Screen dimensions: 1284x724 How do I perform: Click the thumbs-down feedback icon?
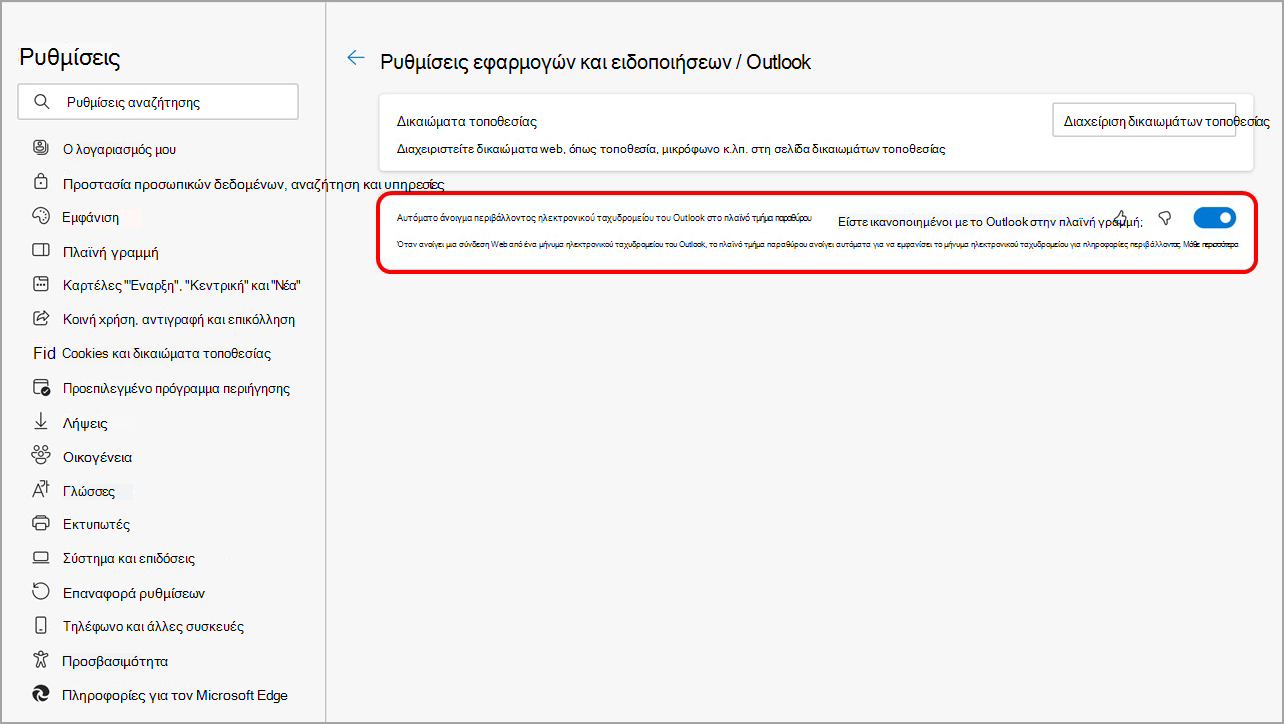point(1164,218)
